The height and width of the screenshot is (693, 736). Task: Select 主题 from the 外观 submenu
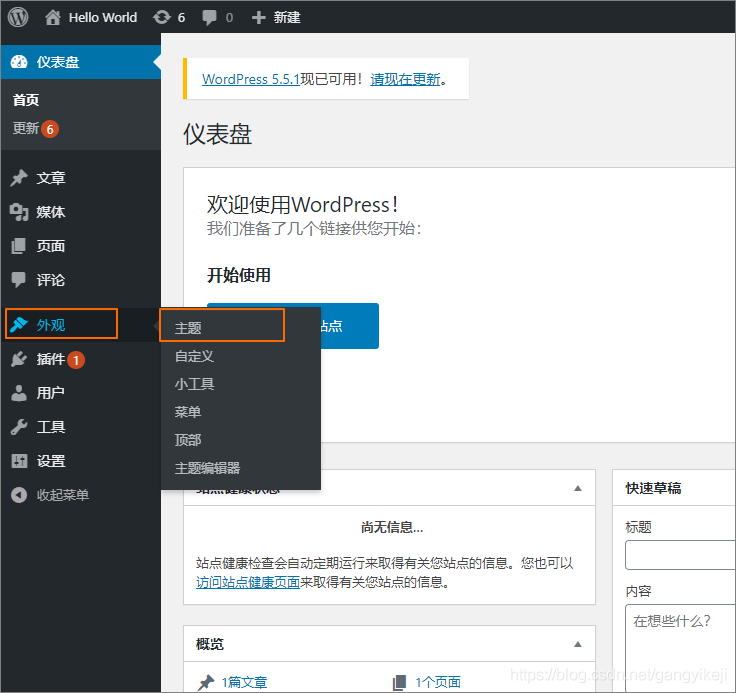[188, 328]
